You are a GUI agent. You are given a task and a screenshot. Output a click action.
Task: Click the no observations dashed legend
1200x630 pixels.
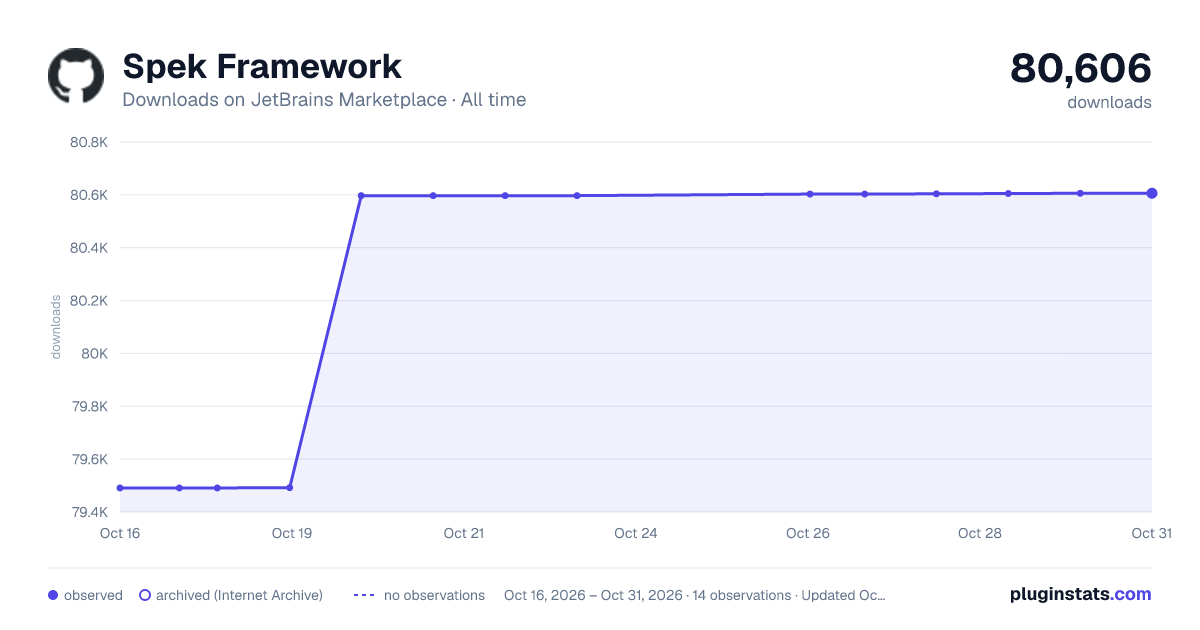click(364, 595)
